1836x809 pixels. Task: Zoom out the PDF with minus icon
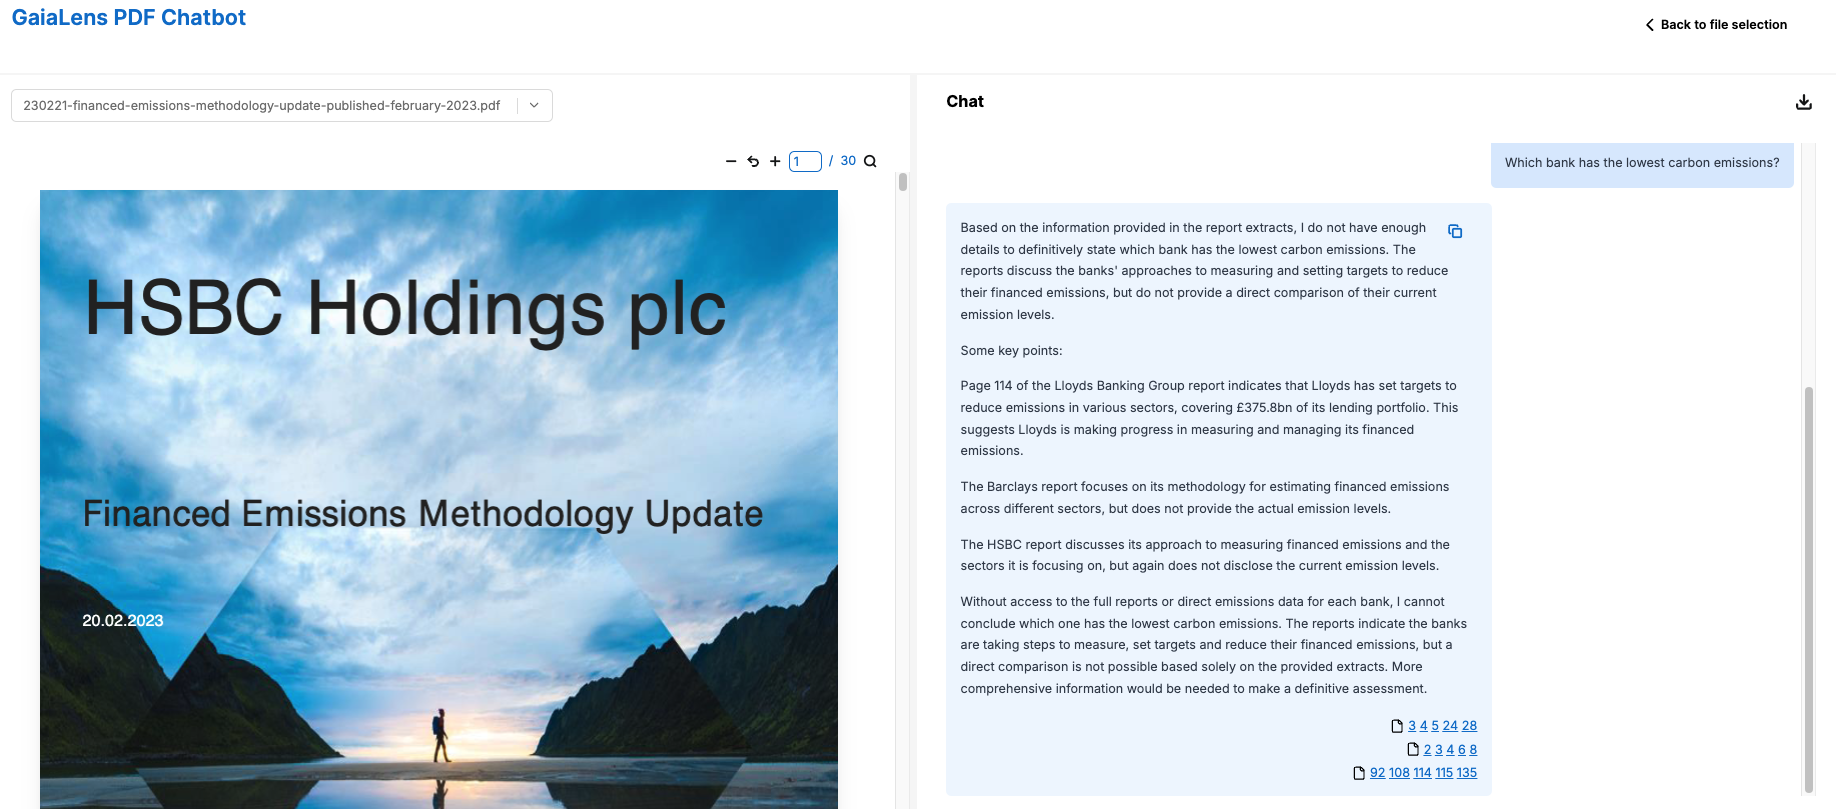click(x=731, y=161)
